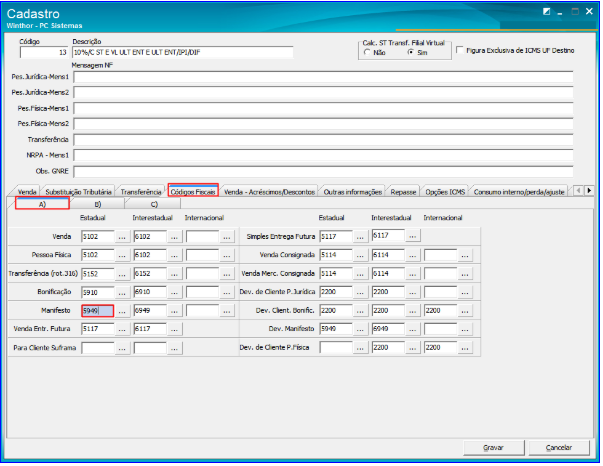Open lookup for Manifesto Estadual code
Image resolution: width=603 pixels, height=466 pixels.
[122, 311]
